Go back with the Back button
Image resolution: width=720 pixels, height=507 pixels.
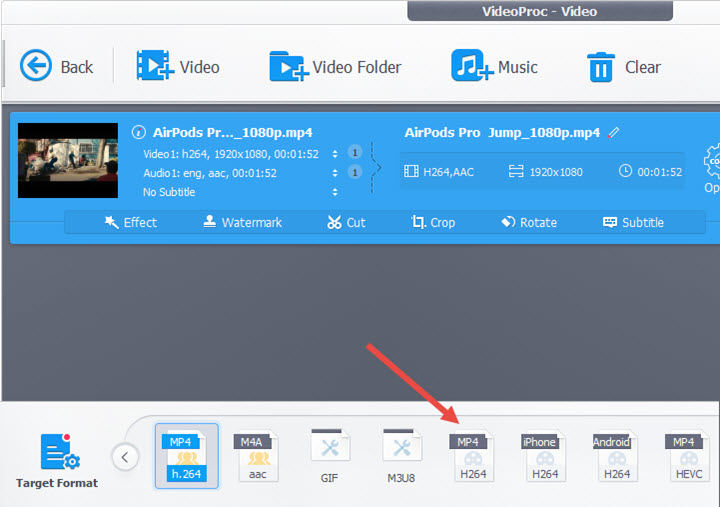coord(56,66)
